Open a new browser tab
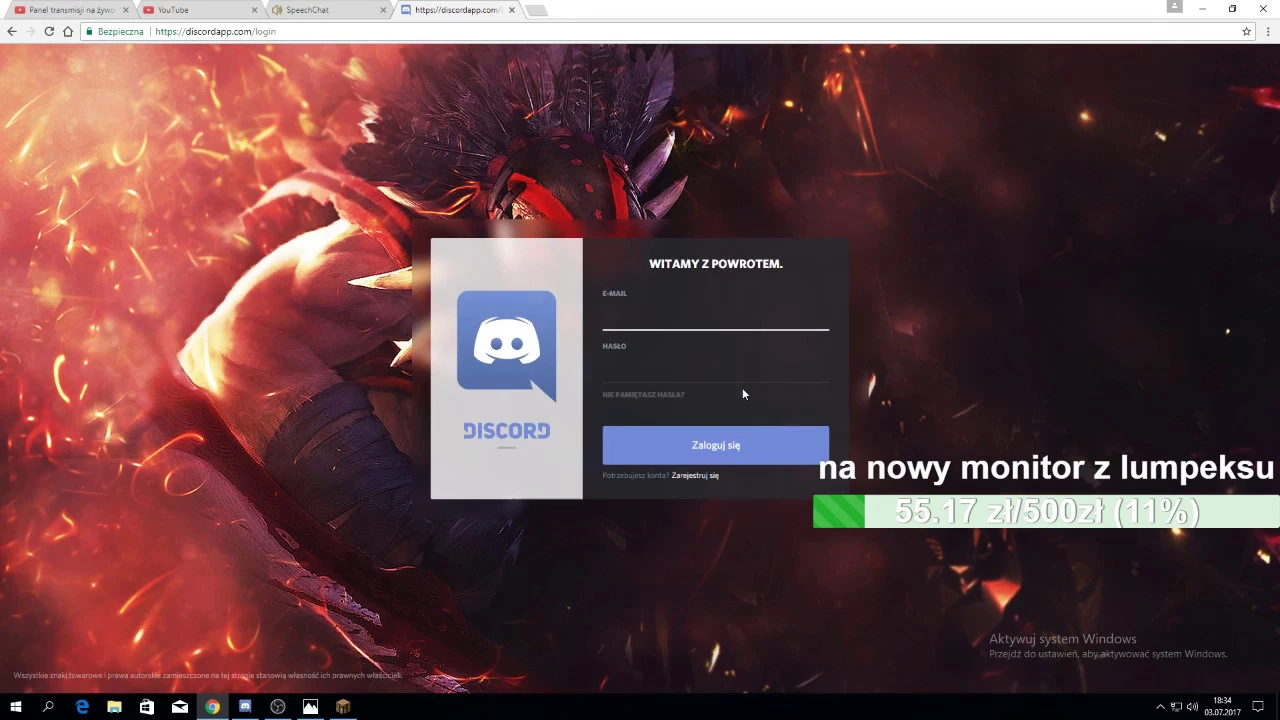 (x=536, y=10)
